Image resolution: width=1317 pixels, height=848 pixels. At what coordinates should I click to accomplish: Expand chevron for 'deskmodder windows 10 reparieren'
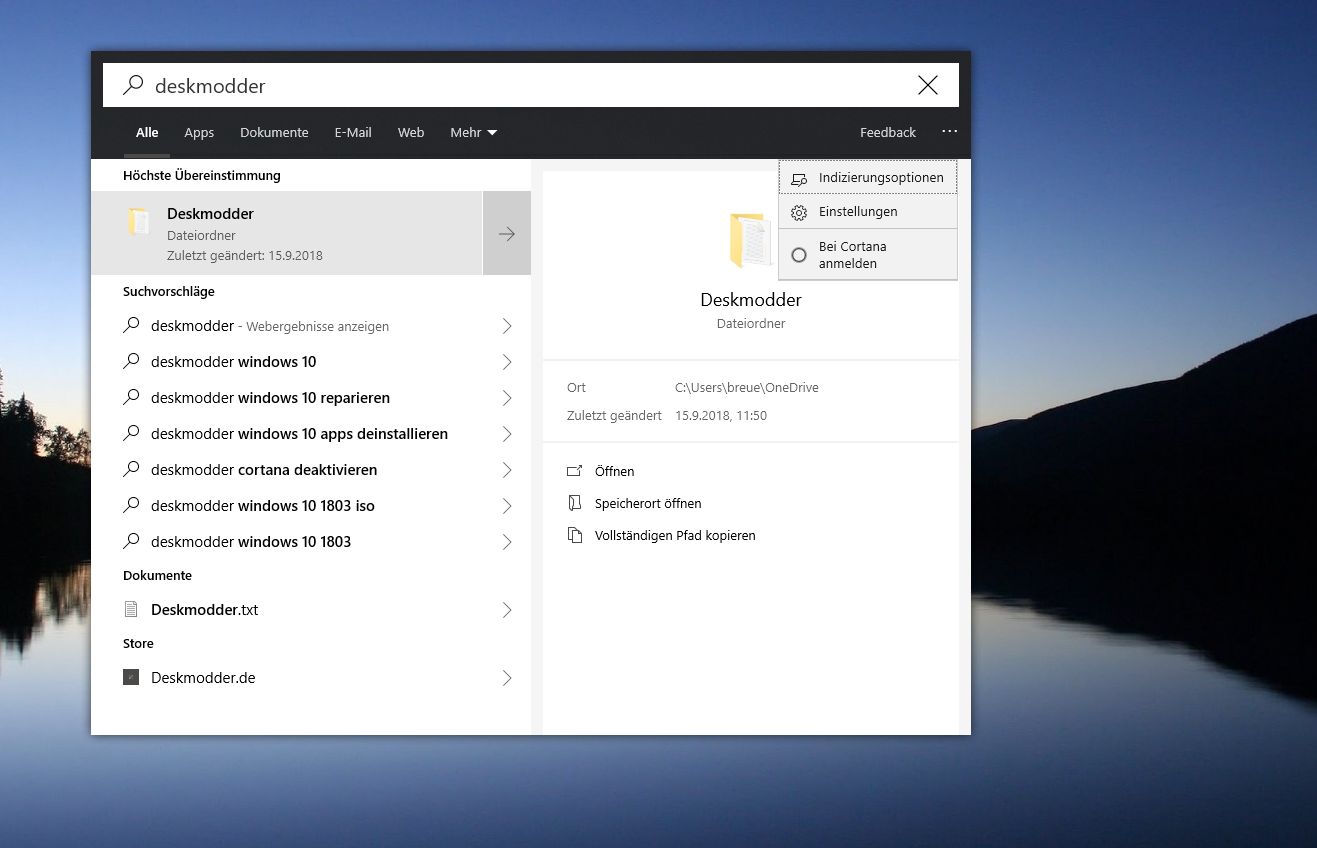[507, 398]
